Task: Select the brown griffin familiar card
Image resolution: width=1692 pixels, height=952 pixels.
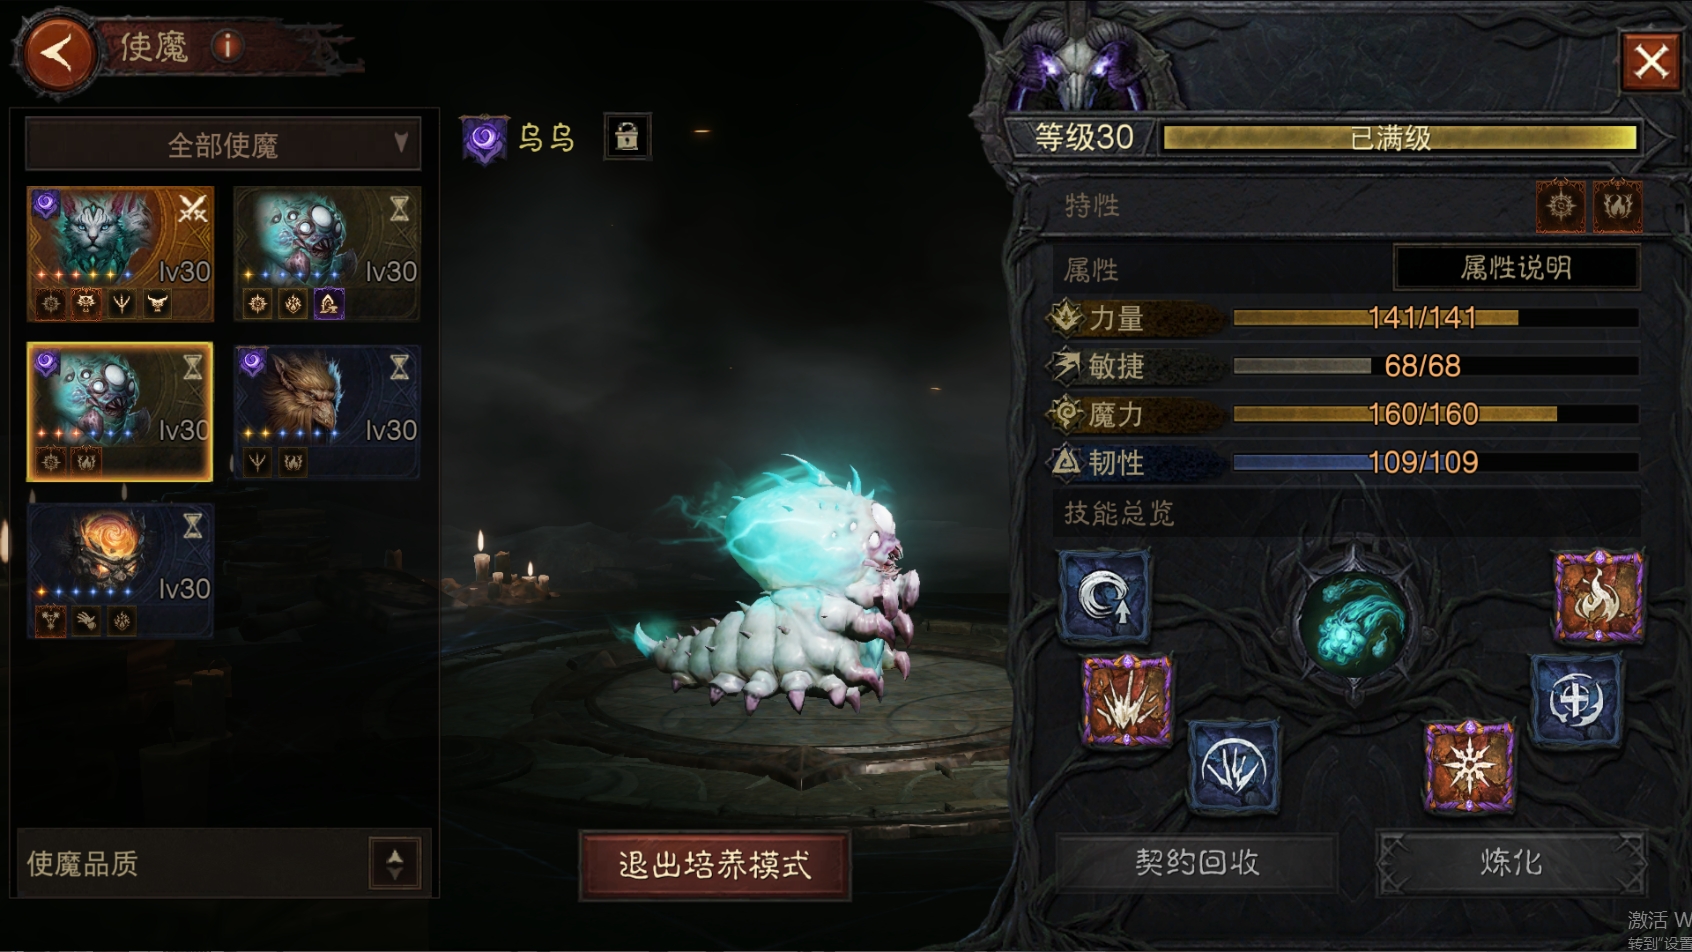Action: [x=326, y=412]
